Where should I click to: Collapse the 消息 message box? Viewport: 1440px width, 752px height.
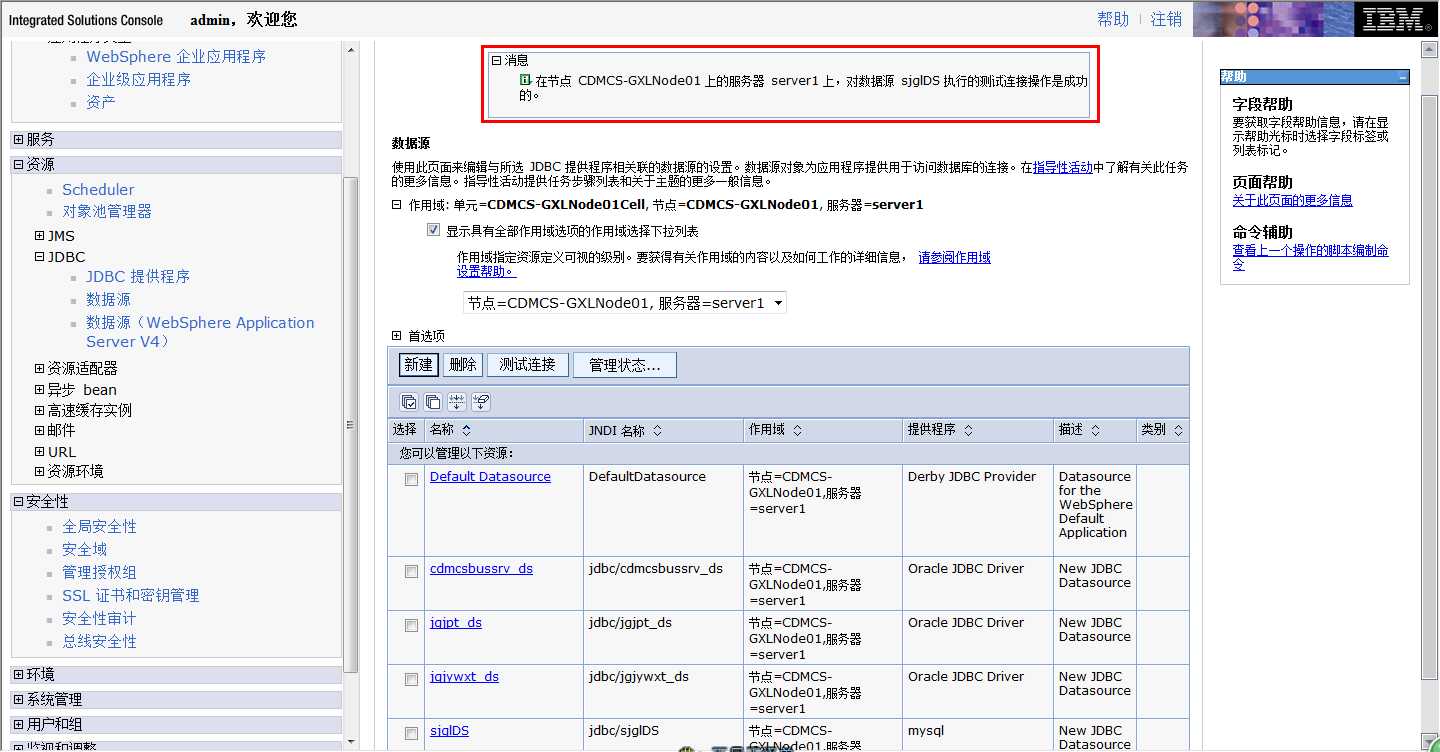tap(496, 60)
